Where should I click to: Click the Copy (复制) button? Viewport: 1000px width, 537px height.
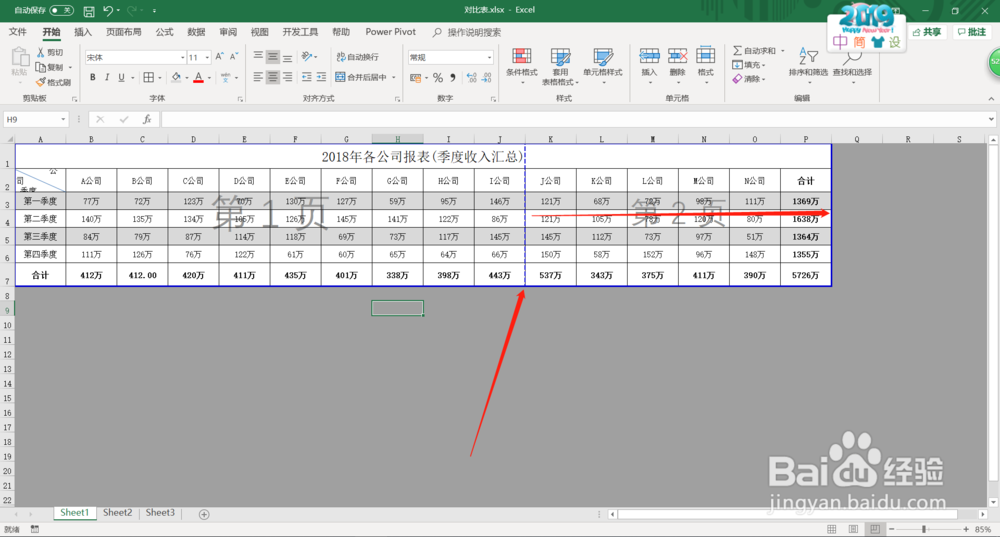[x=50, y=67]
